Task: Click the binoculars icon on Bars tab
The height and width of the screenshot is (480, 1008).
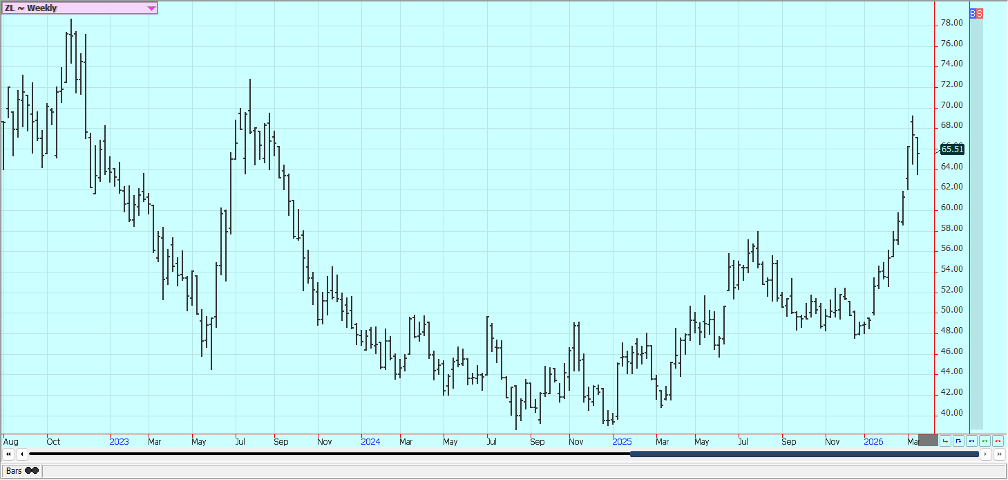Action: pyautogui.click(x=31, y=470)
